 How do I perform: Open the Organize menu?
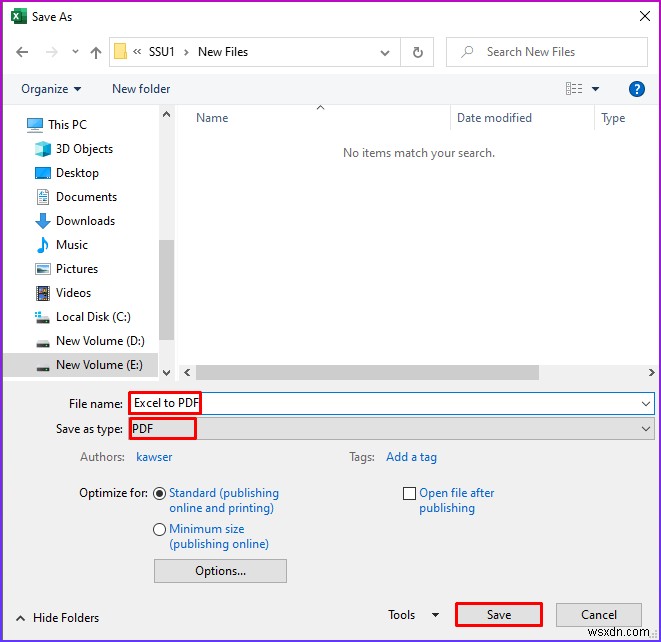pyautogui.click(x=51, y=89)
